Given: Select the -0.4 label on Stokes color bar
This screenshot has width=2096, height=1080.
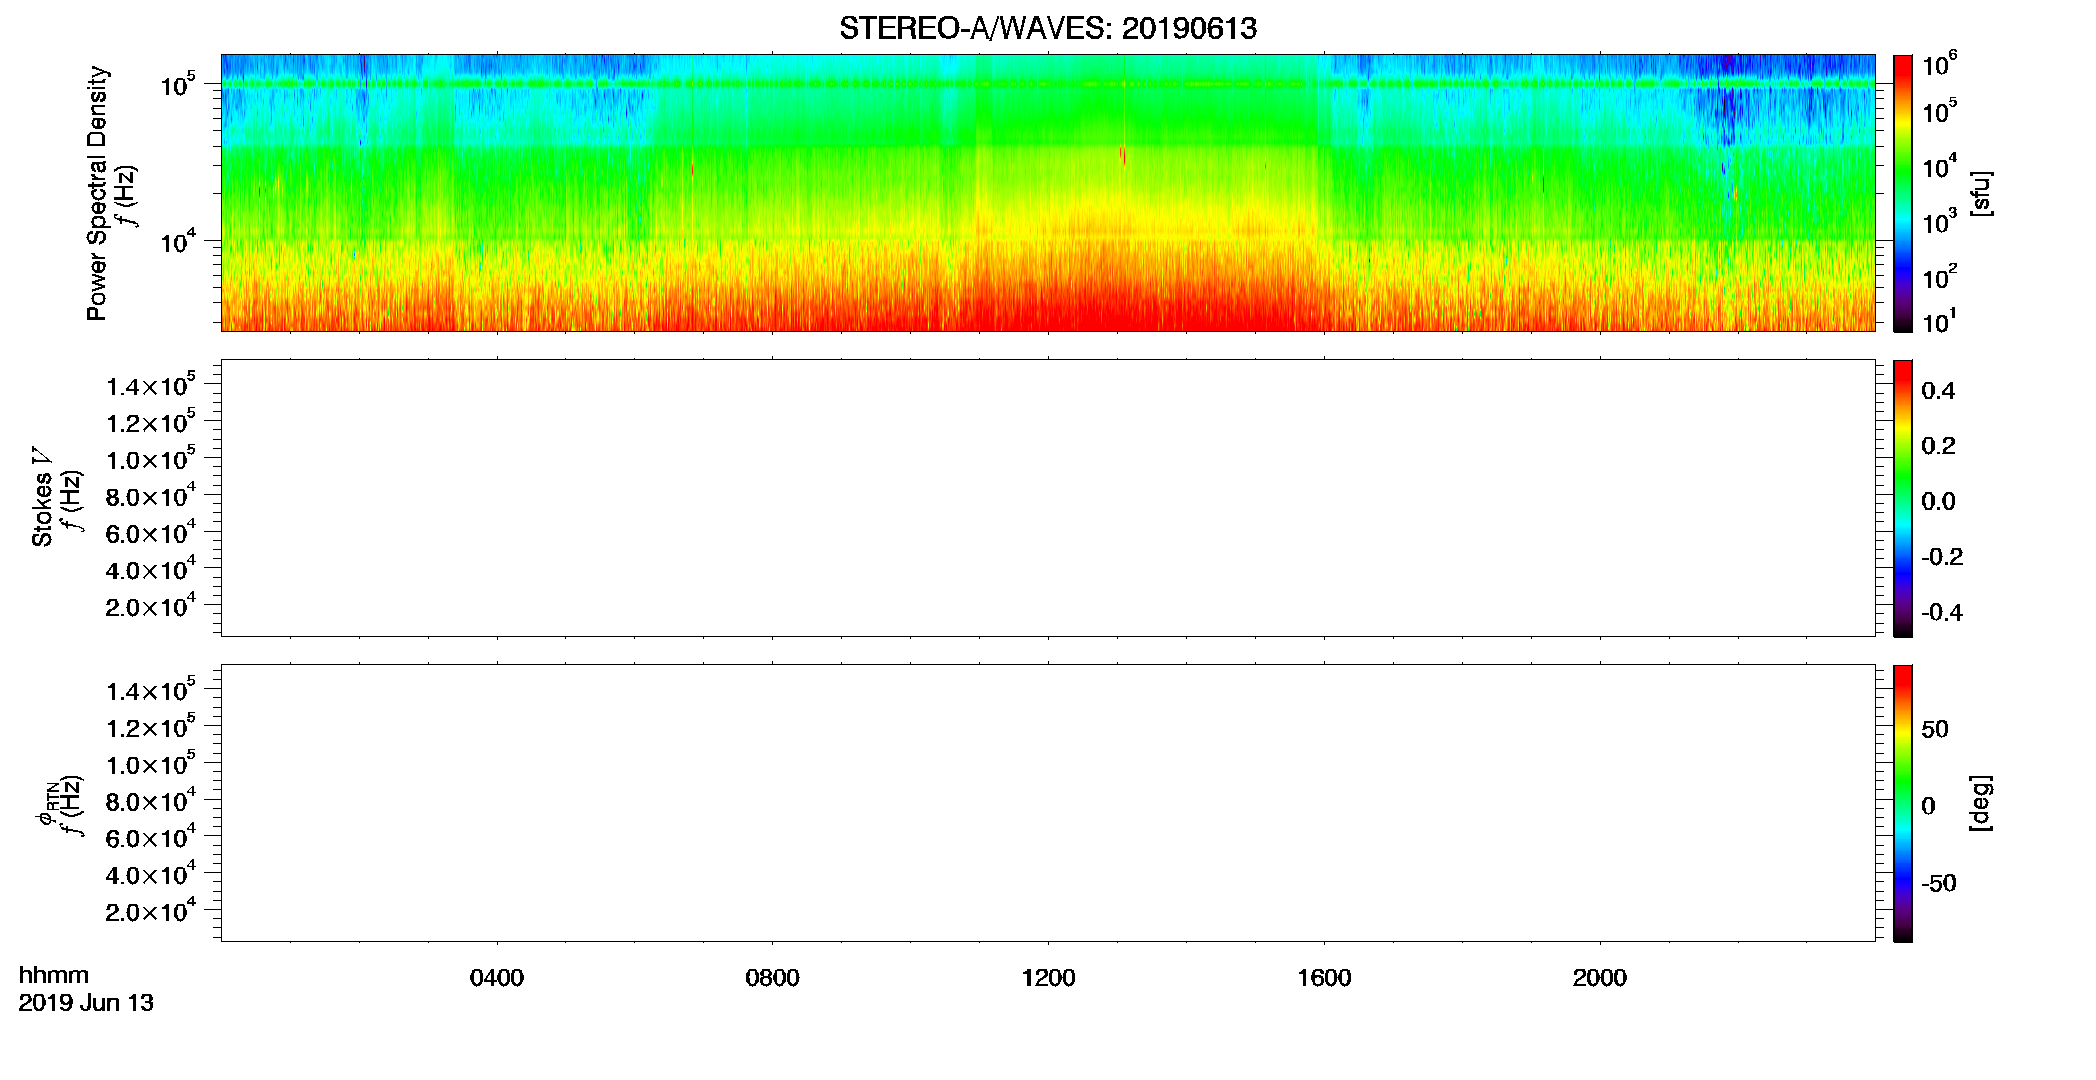Looking at the screenshot, I should (x=1942, y=612).
